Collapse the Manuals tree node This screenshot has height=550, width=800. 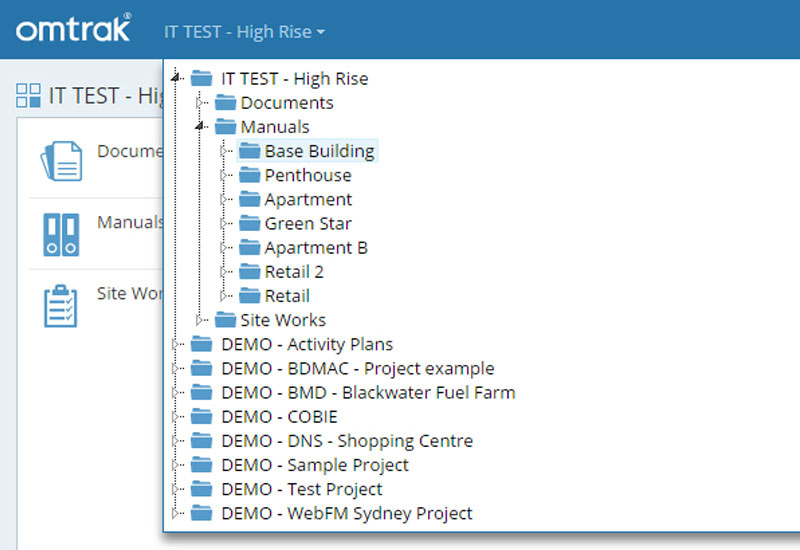pyautogui.click(x=199, y=126)
